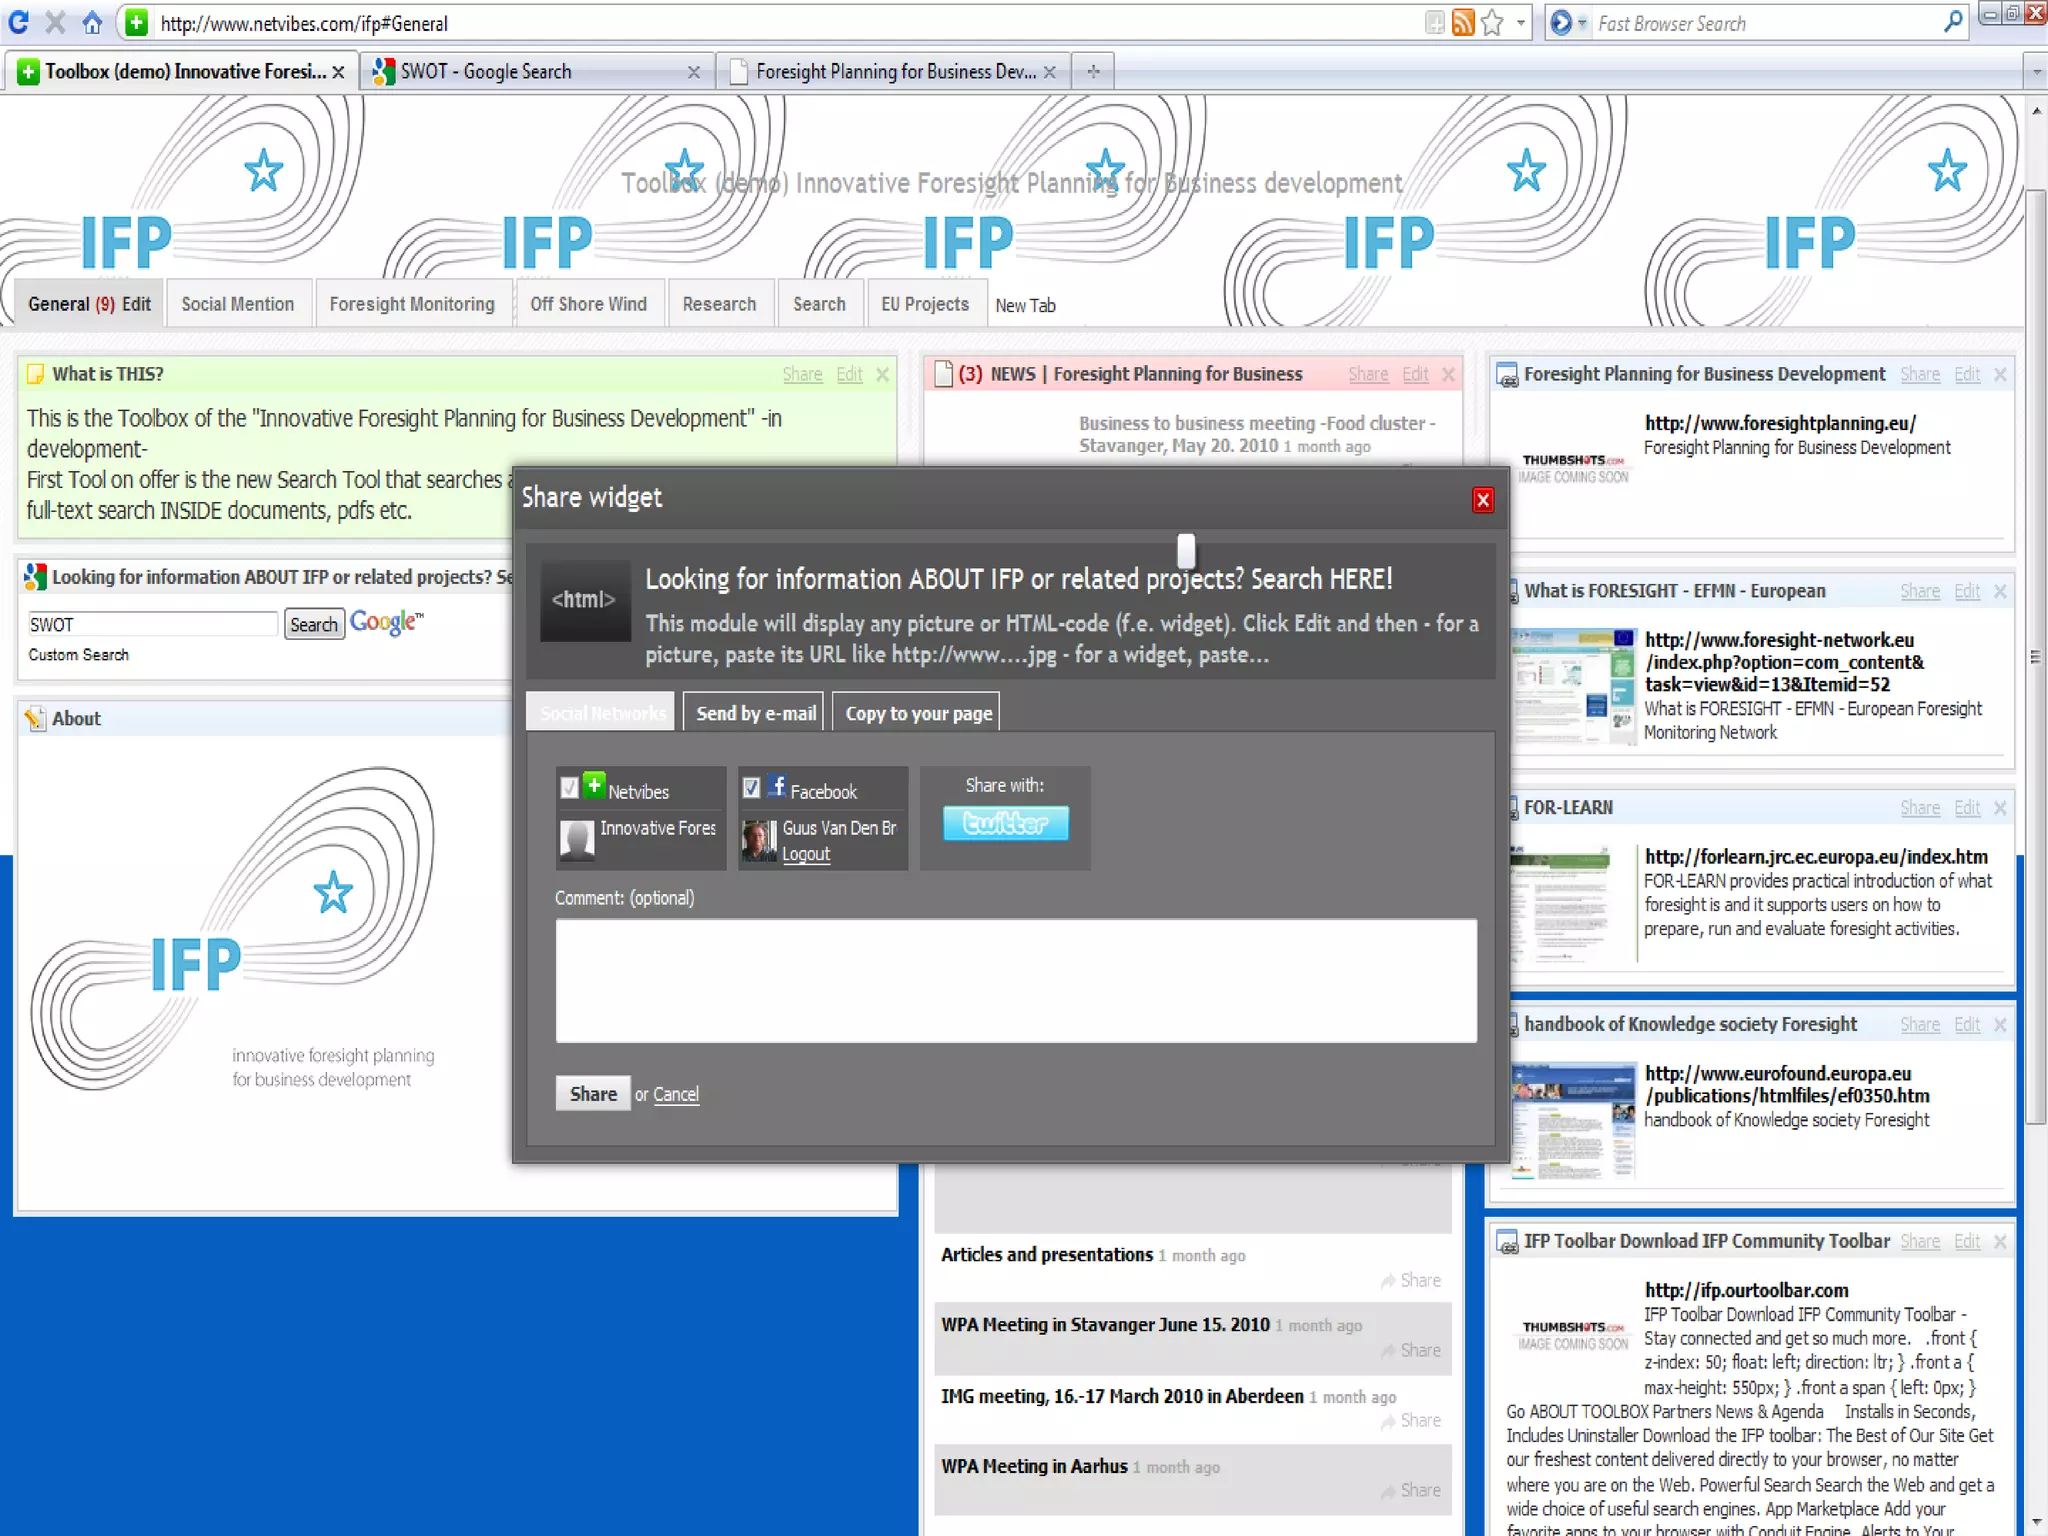Viewport: 2048px width, 1536px height.
Task: Close the Share widget dialog with red X
Action: (x=1483, y=500)
